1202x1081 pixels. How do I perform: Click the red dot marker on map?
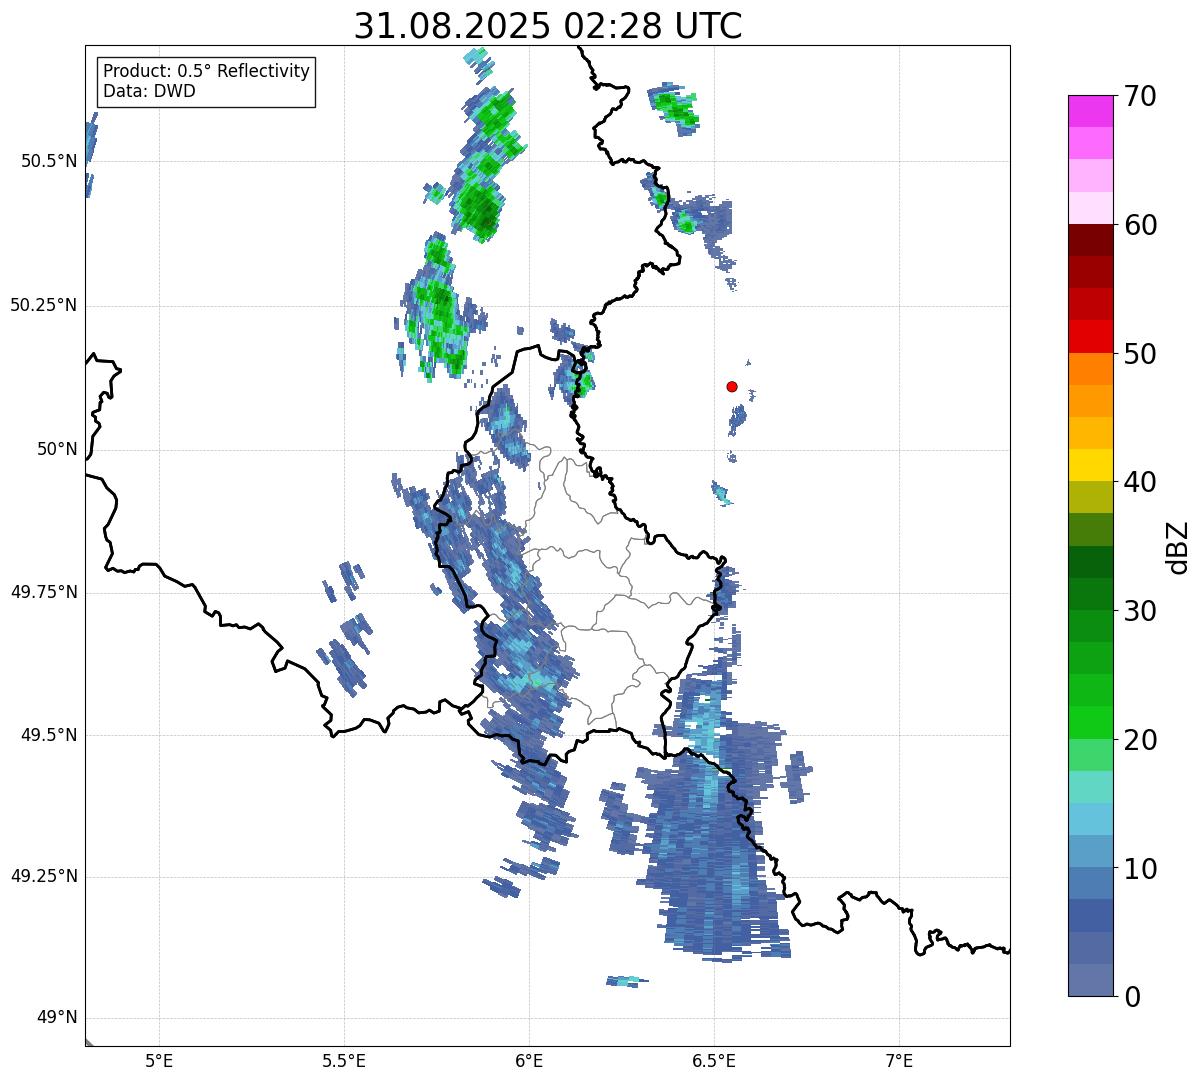[x=732, y=386]
